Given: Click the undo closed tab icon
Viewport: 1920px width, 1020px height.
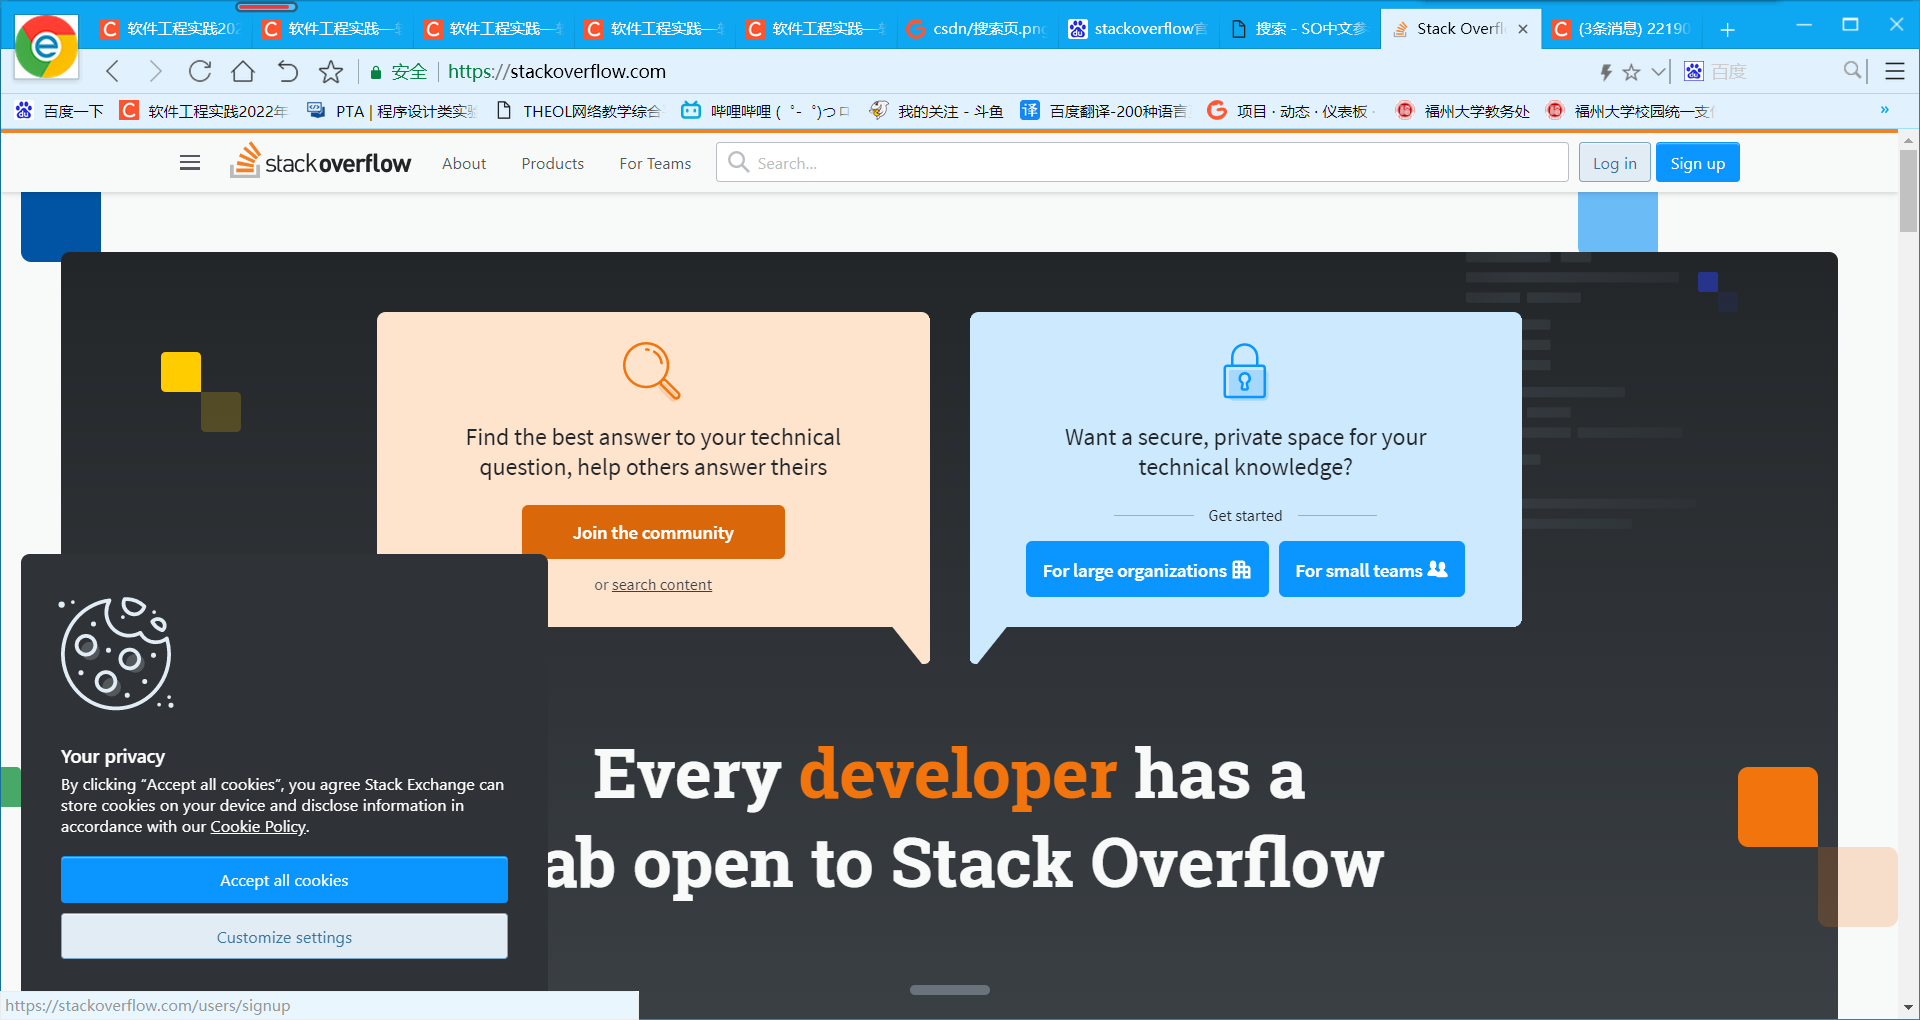Looking at the screenshot, I should [287, 71].
